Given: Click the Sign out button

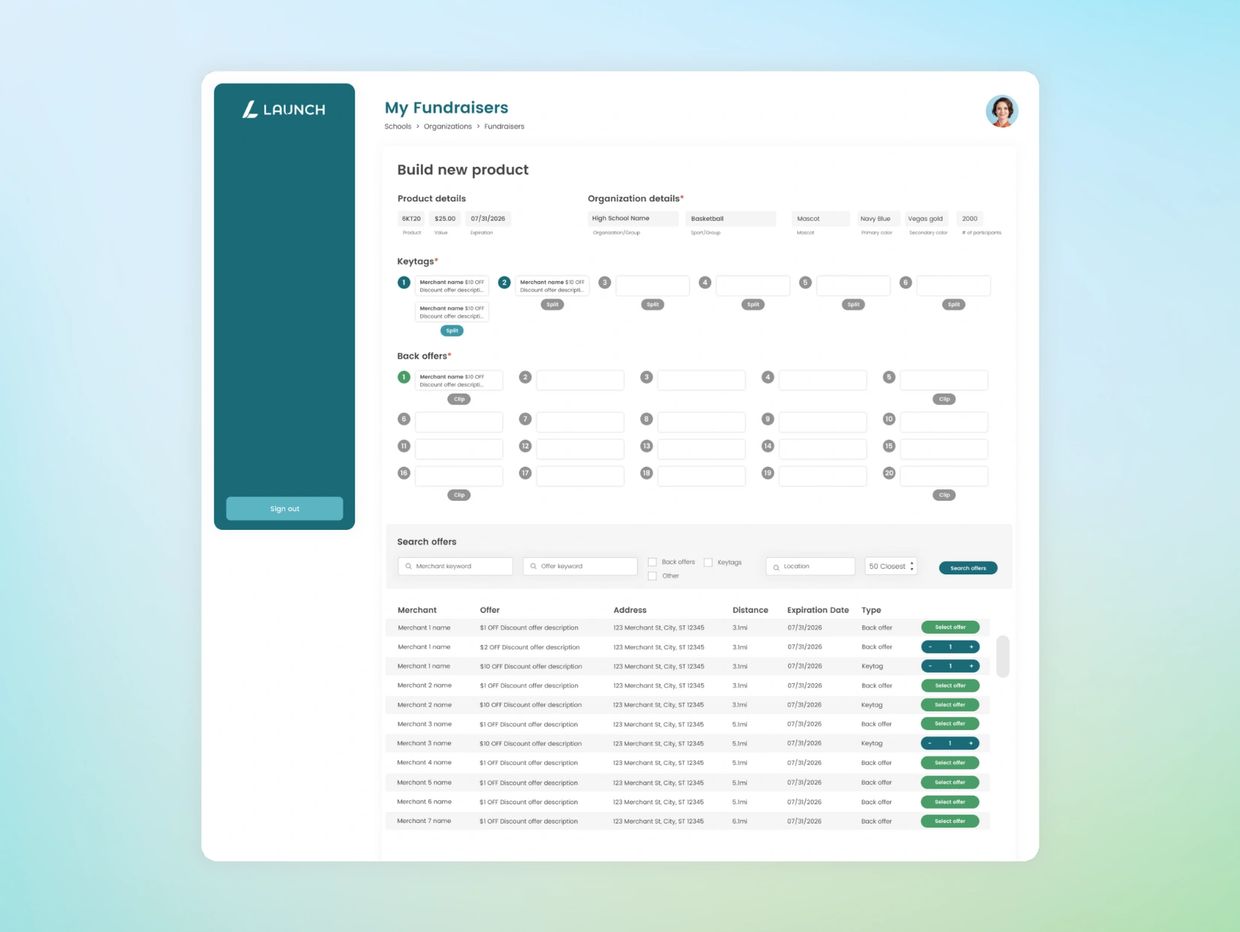Looking at the screenshot, I should (284, 509).
